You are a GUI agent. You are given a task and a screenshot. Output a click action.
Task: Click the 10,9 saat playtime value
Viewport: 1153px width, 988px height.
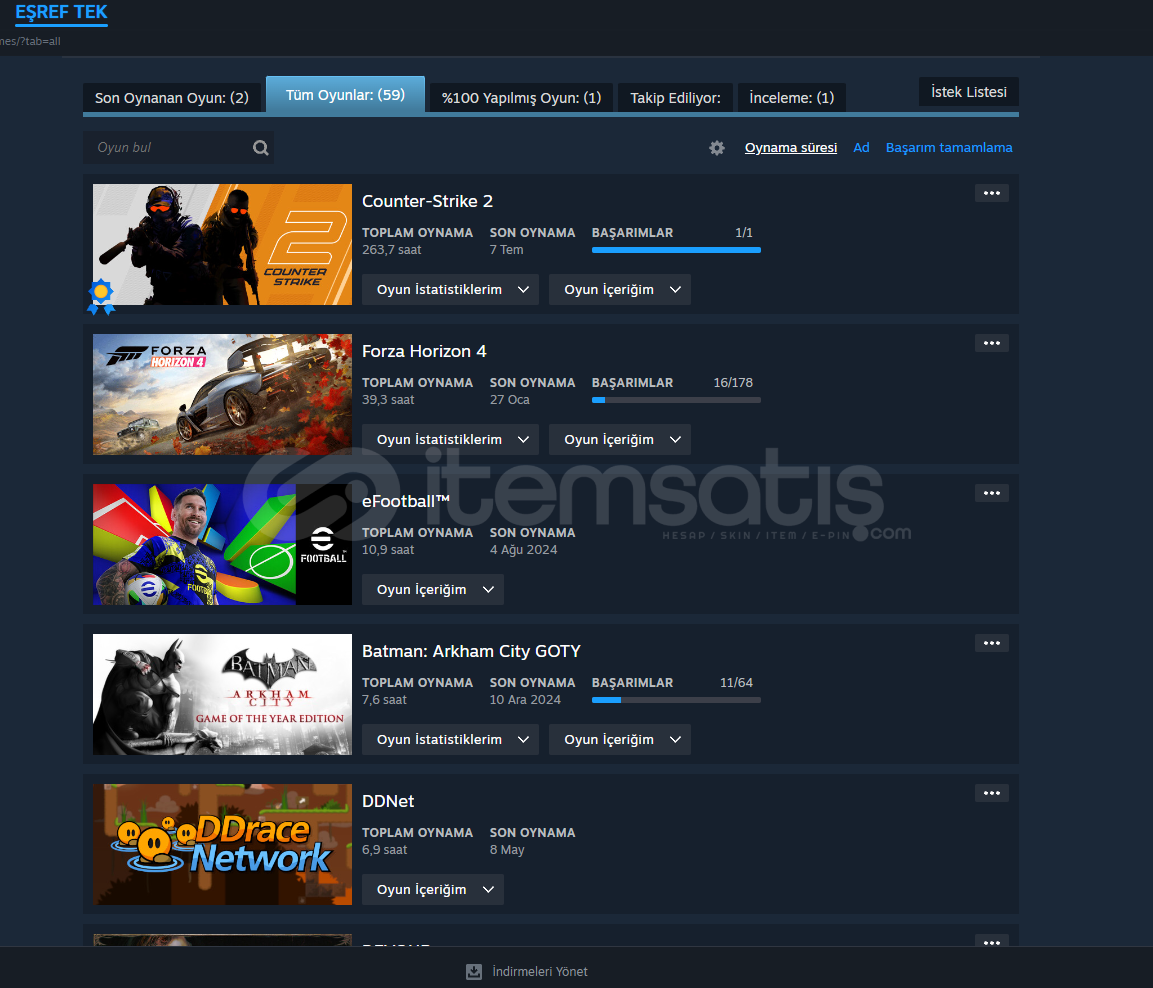pyautogui.click(x=388, y=550)
